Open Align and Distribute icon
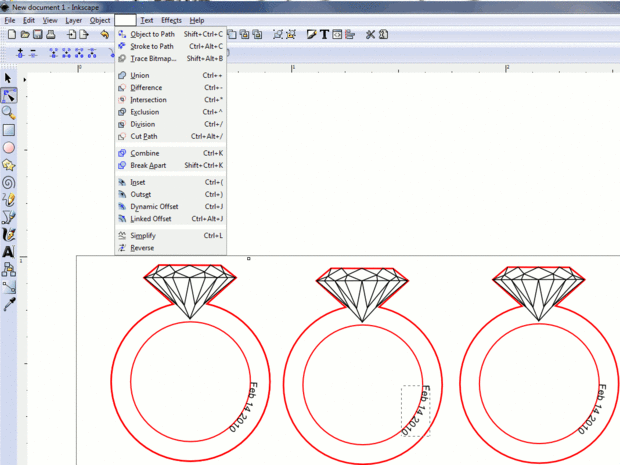620x465 pixels. tap(350, 34)
